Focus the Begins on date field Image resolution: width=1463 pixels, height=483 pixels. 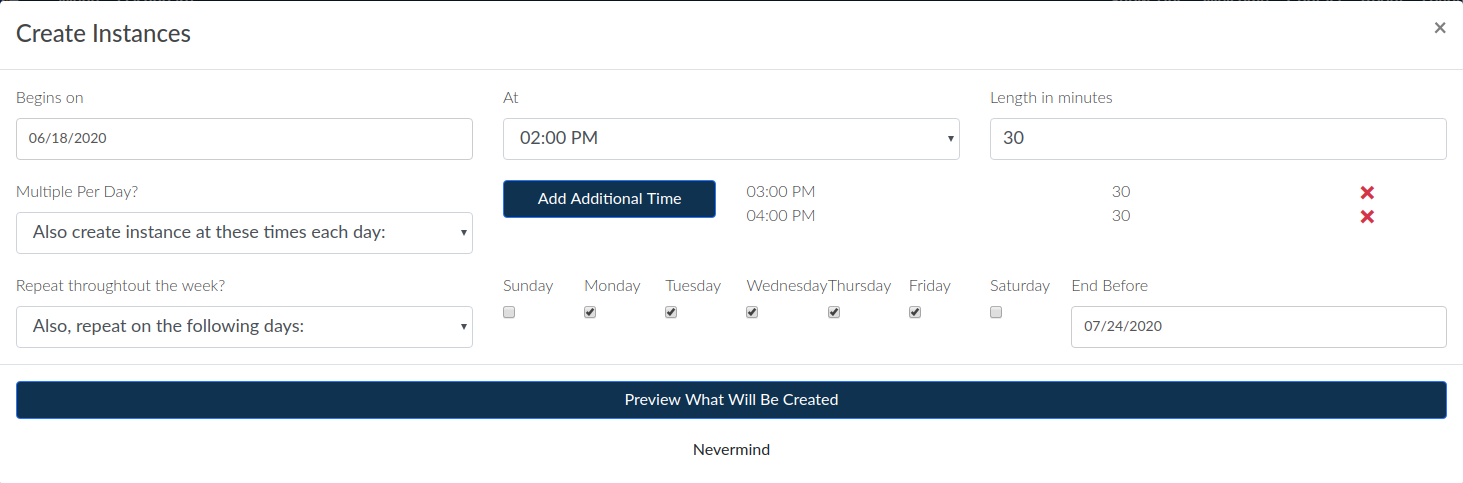pos(244,139)
